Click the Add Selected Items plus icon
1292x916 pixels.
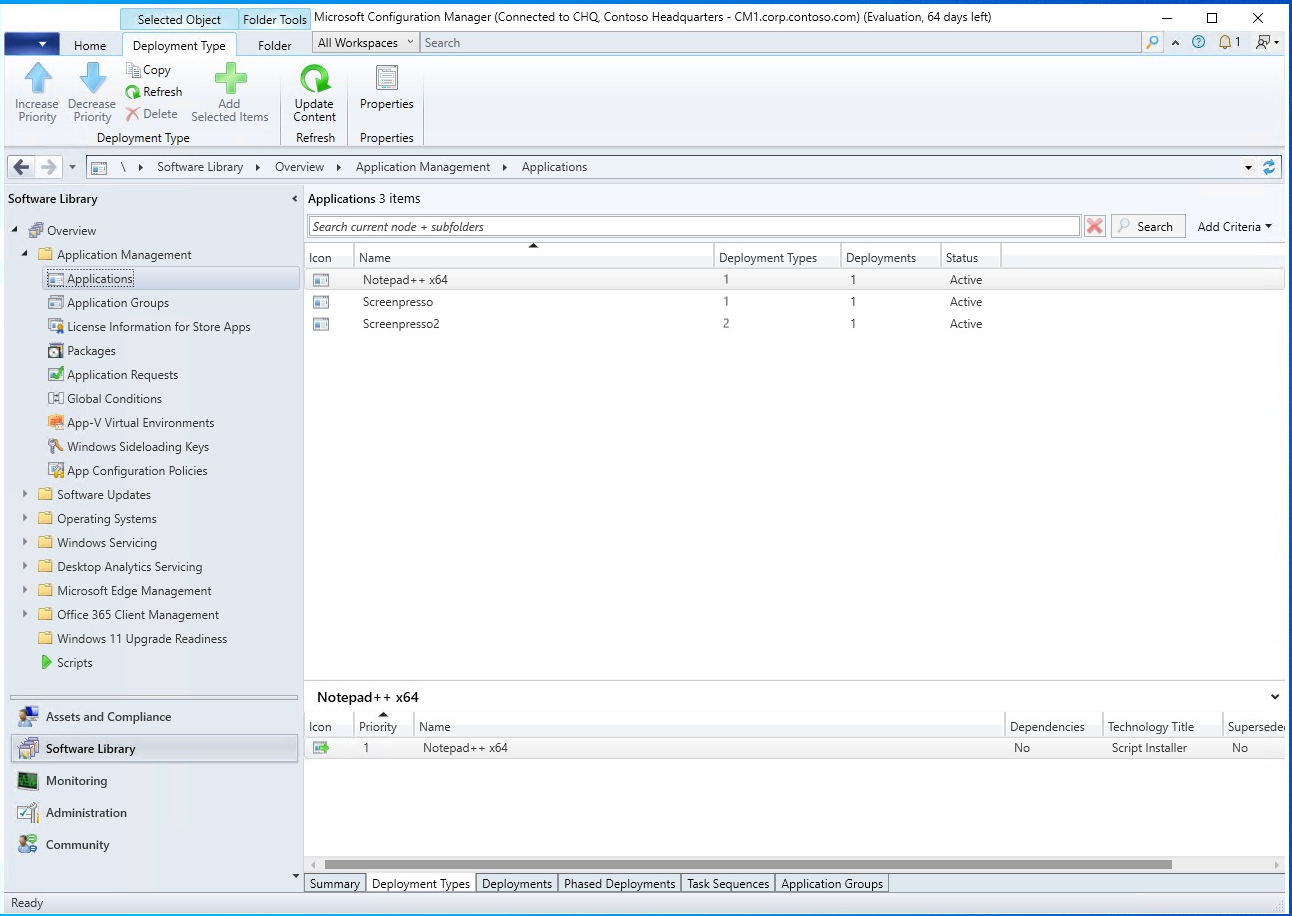click(x=230, y=78)
